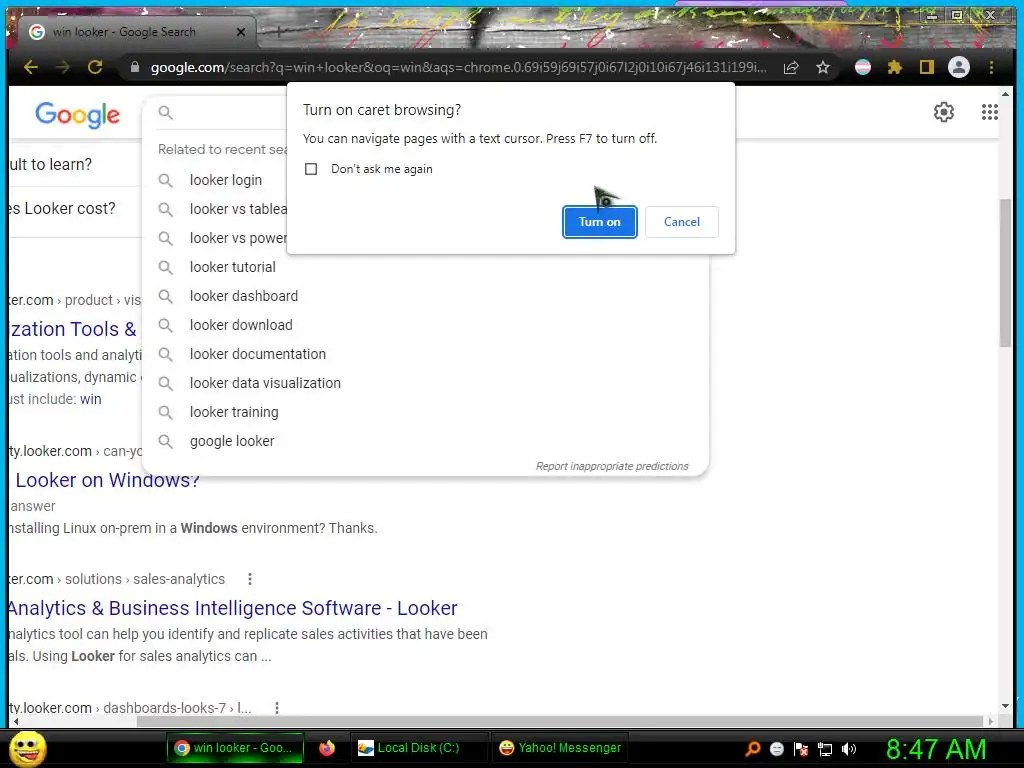Click the search box magnifier icon
Image resolution: width=1024 pixels, height=768 pixels.
click(x=166, y=112)
